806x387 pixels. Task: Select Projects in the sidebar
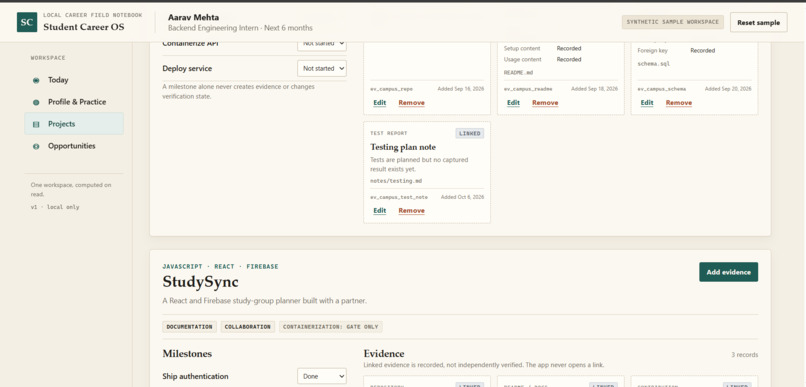pyautogui.click(x=74, y=124)
